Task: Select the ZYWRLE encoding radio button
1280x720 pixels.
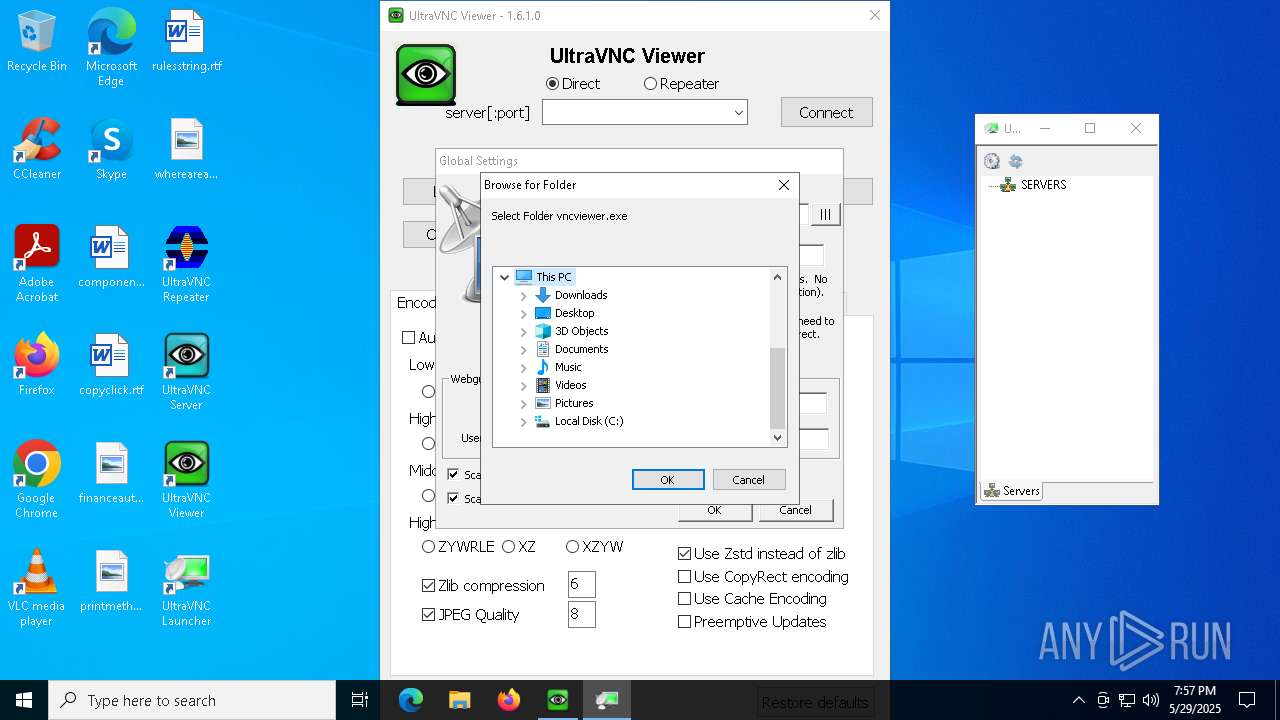Action: point(428,546)
